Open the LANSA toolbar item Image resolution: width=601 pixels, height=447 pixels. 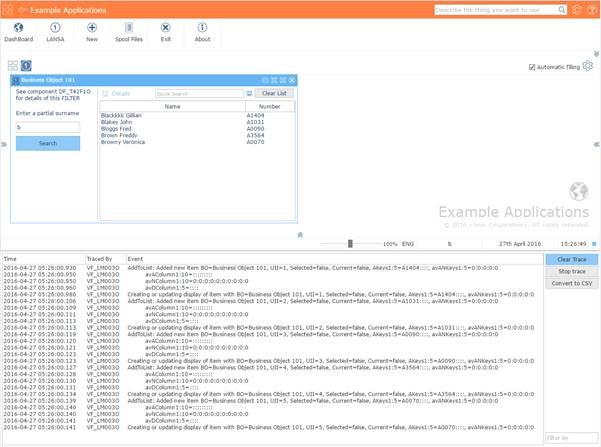(x=55, y=32)
